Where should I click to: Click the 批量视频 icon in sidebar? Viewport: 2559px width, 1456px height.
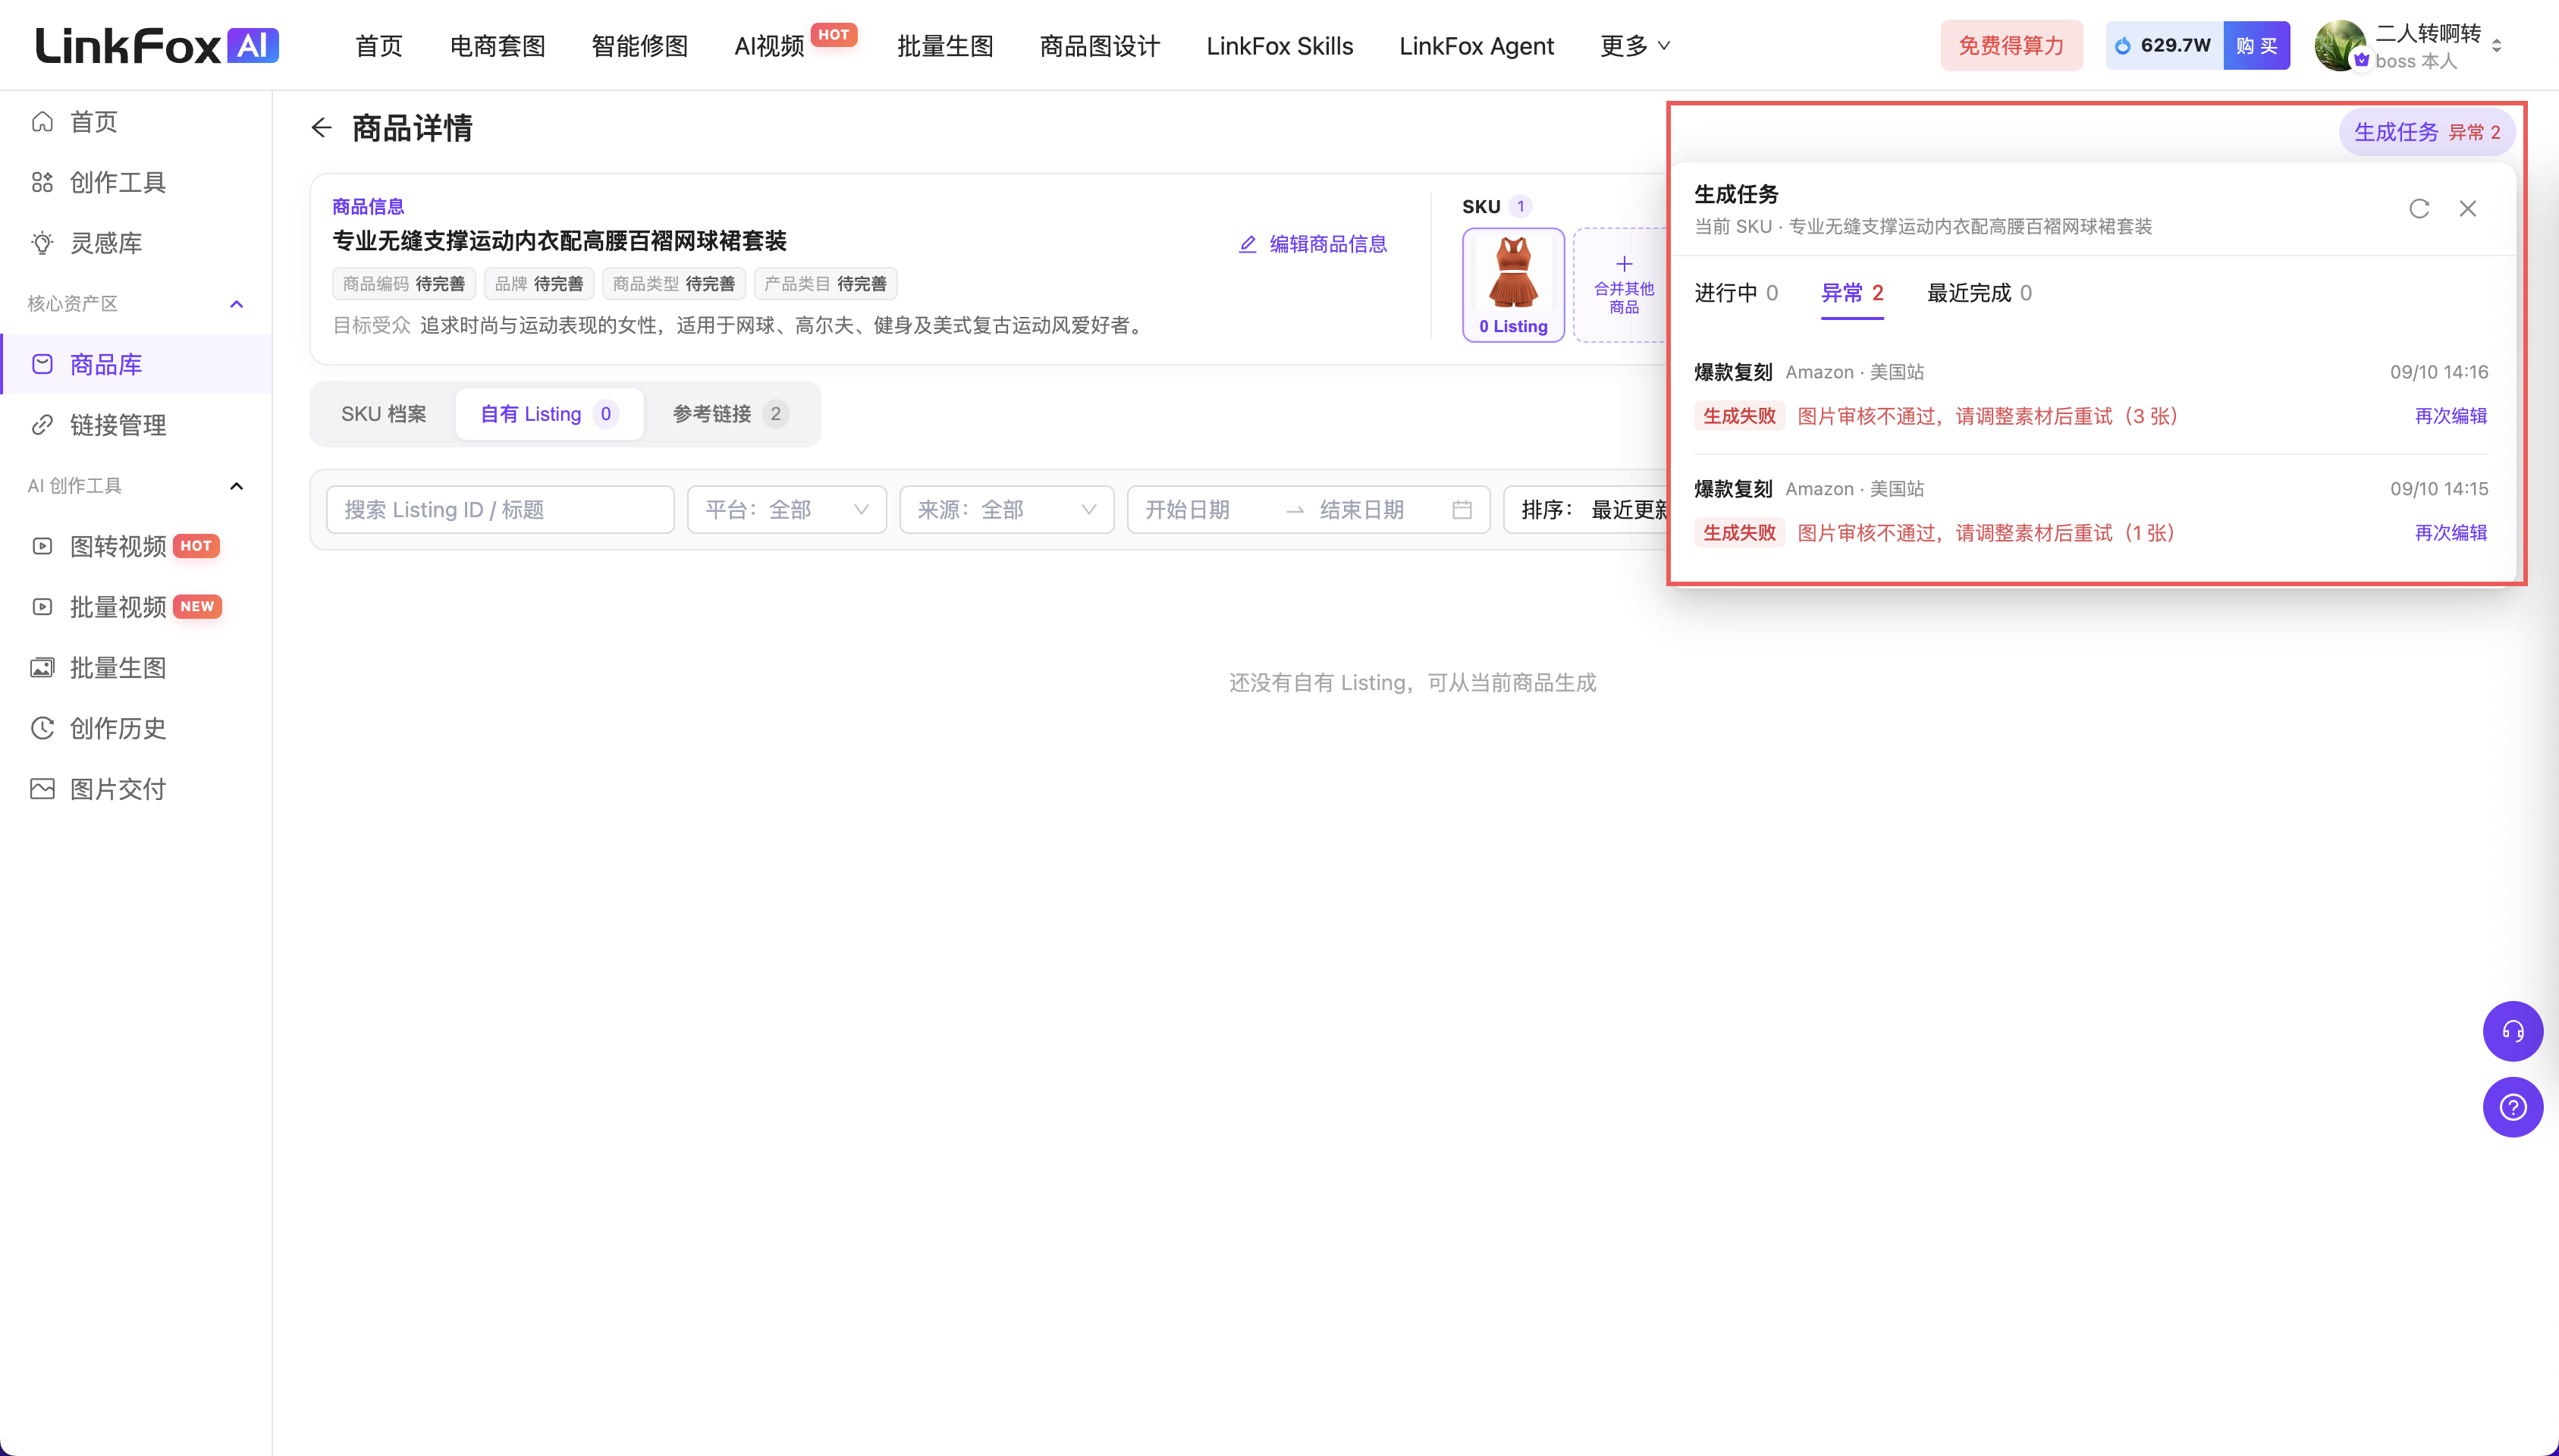[42, 607]
